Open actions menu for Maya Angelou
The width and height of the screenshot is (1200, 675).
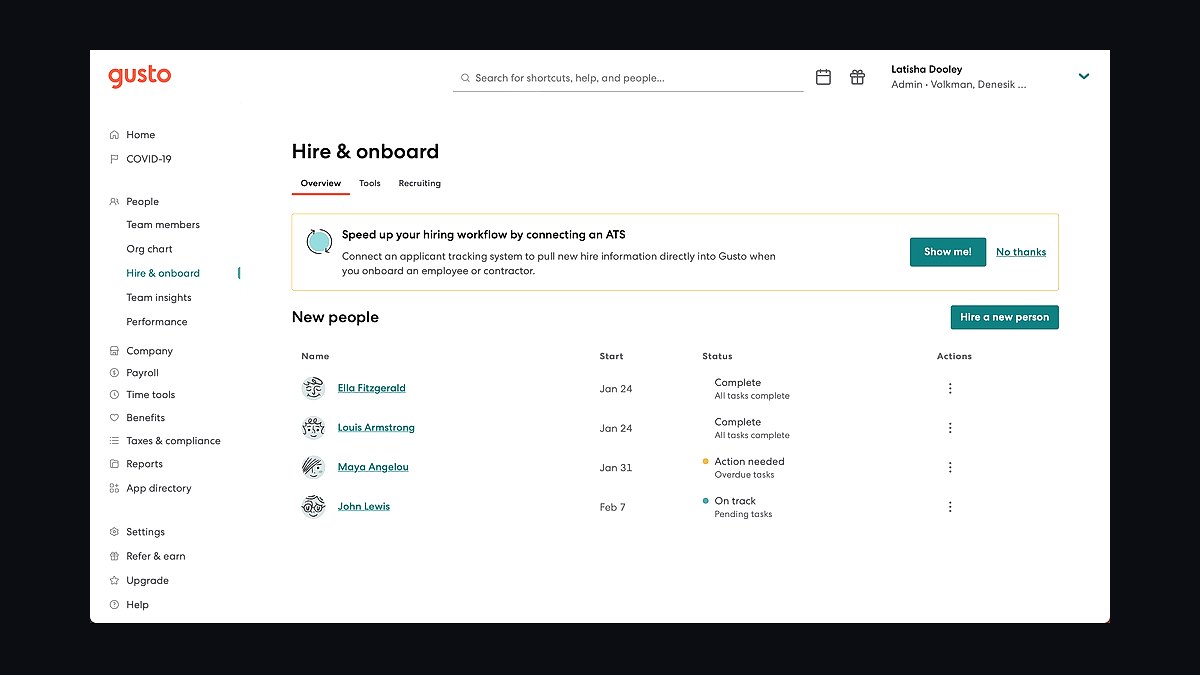pos(950,467)
